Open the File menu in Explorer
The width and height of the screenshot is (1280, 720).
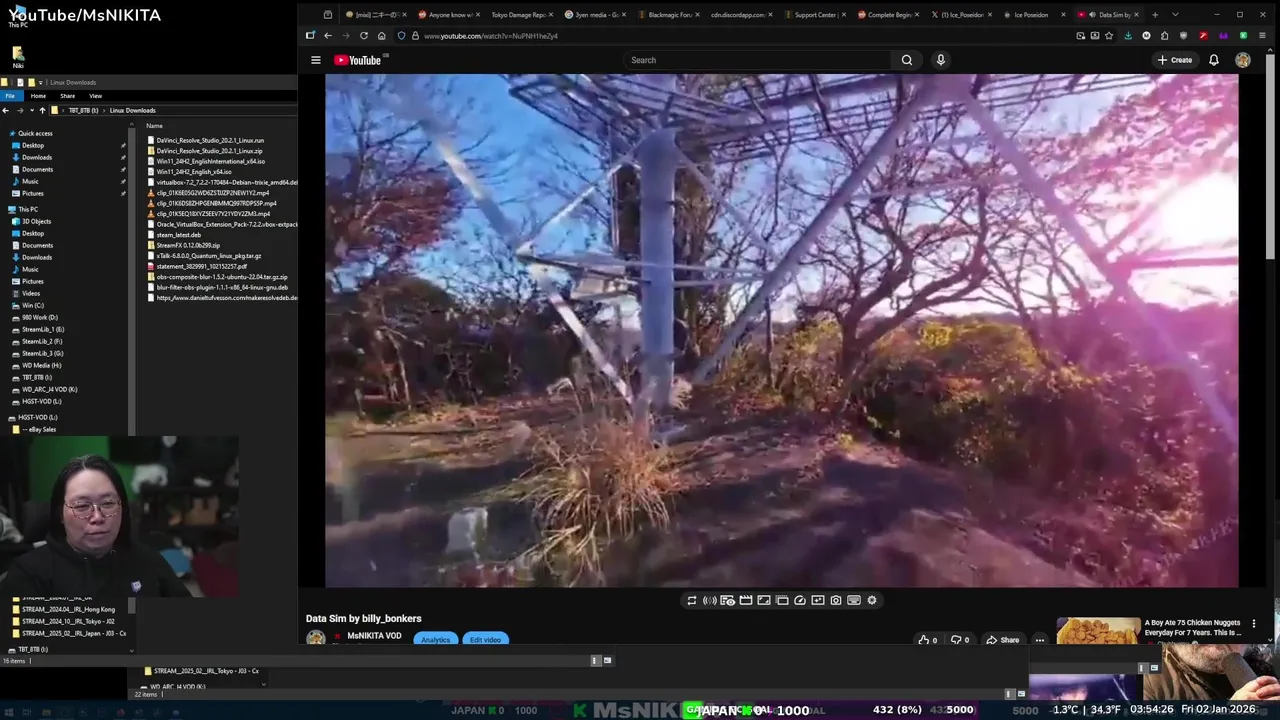tap(10, 96)
